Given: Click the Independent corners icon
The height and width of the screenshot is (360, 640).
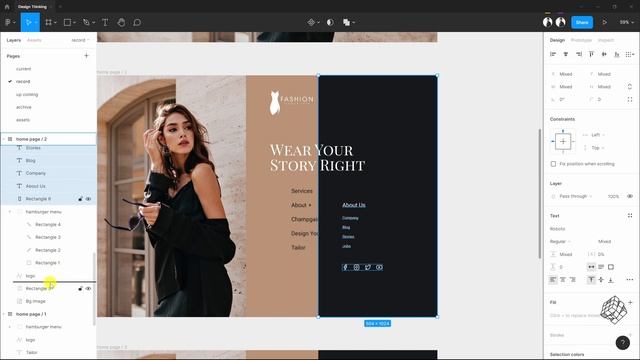Looking at the screenshot, I should click(630, 99).
